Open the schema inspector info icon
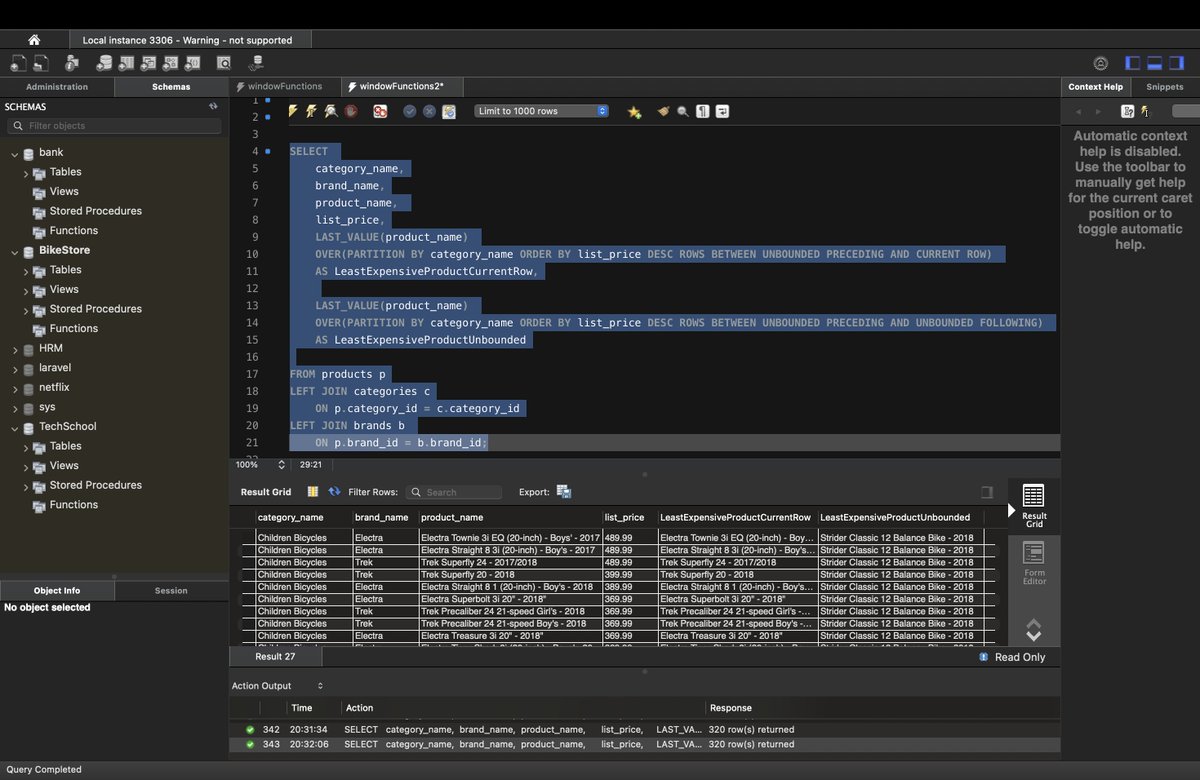The height and width of the screenshot is (780, 1200). pyautogui.click(x=72, y=63)
